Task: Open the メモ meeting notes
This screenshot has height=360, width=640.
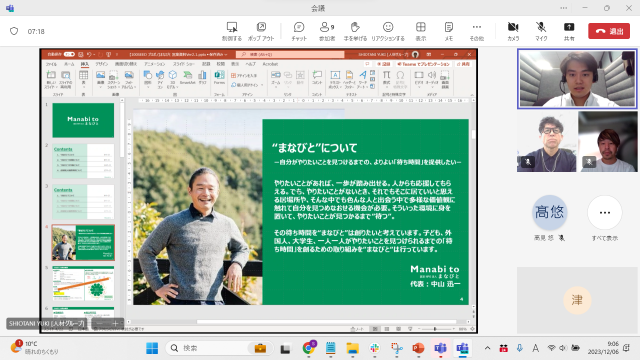Action: click(449, 31)
